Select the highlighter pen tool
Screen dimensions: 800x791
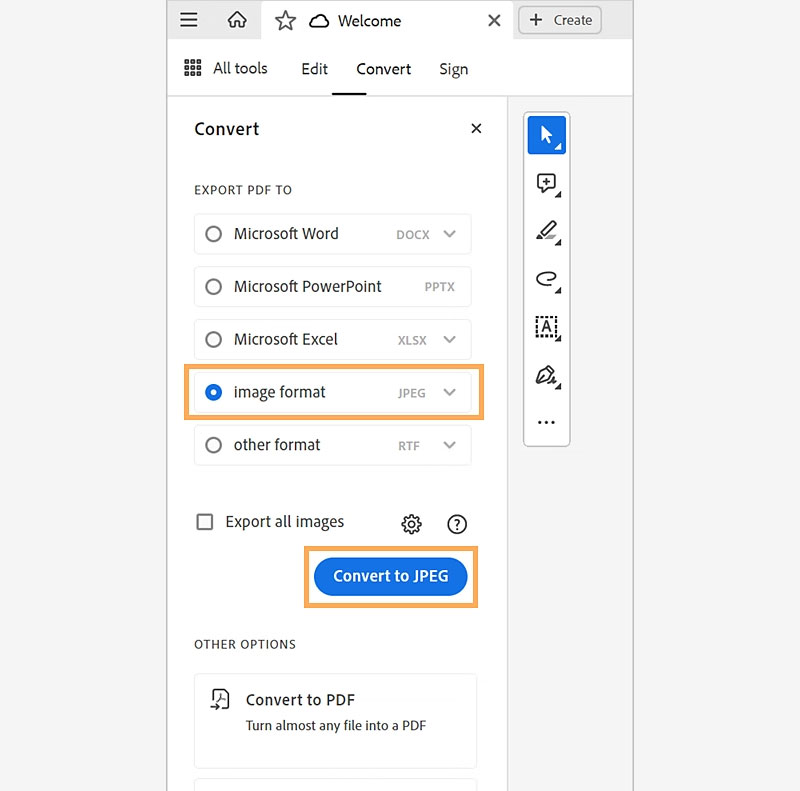pyautogui.click(x=546, y=231)
